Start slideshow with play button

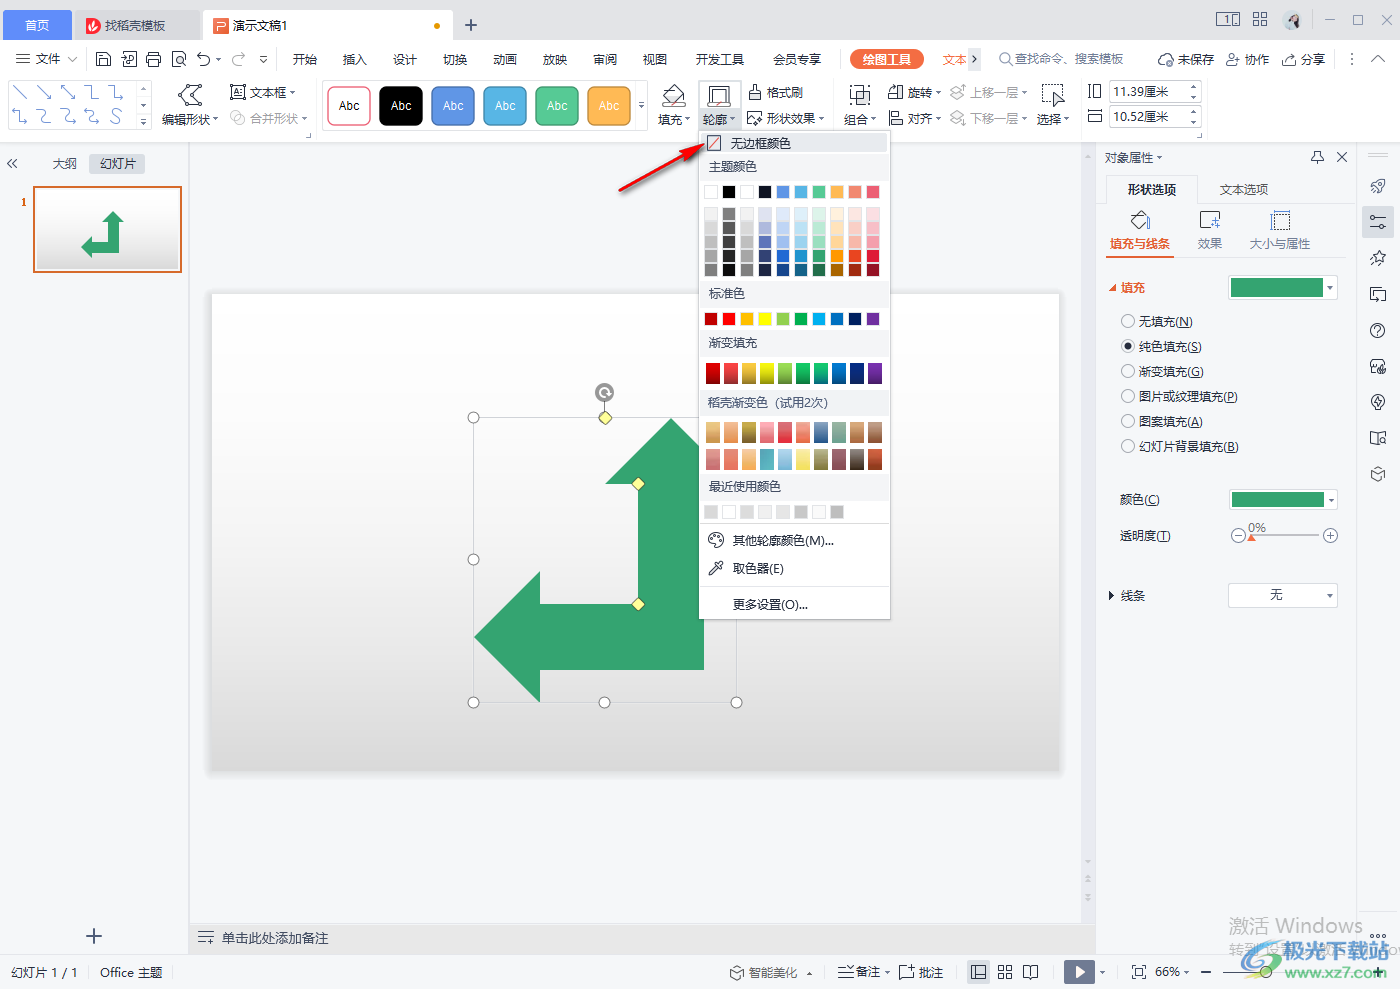coord(1079,972)
